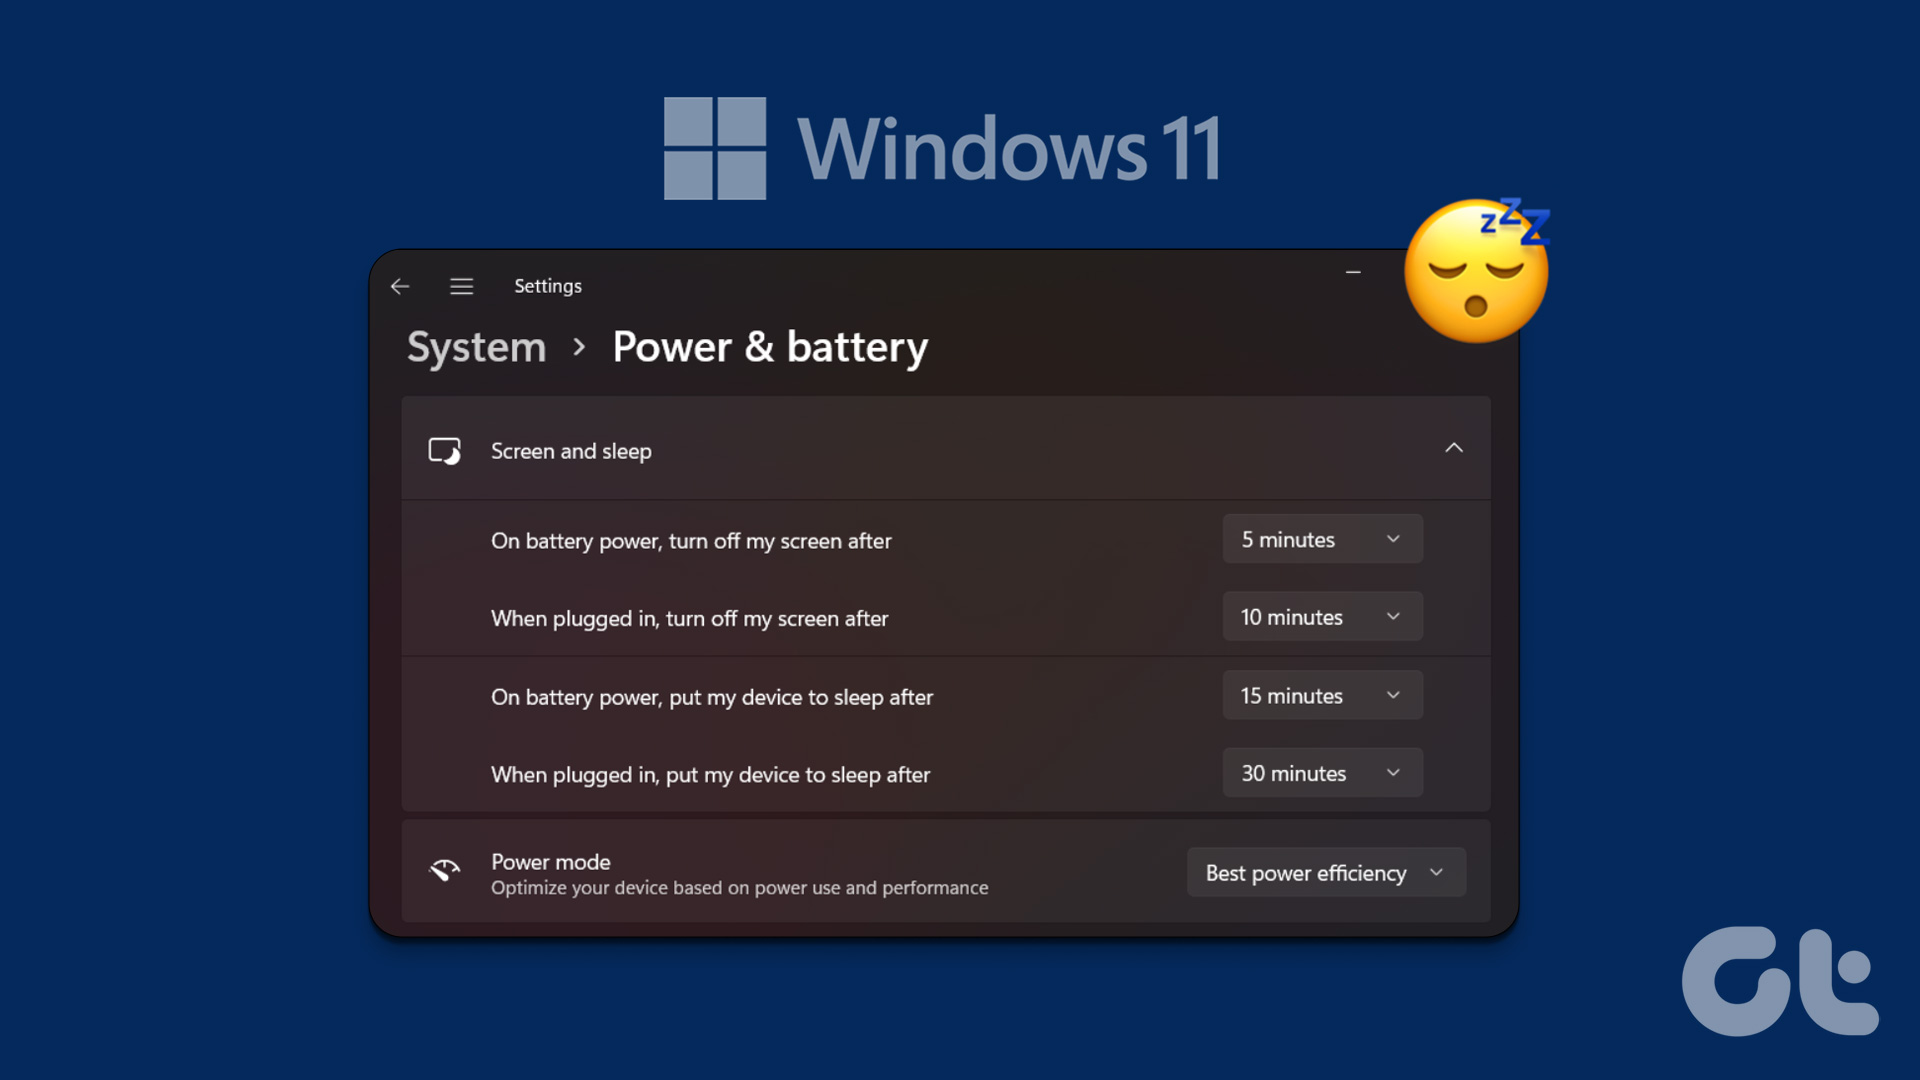Click the hamburger menu icon

click(459, 285)
